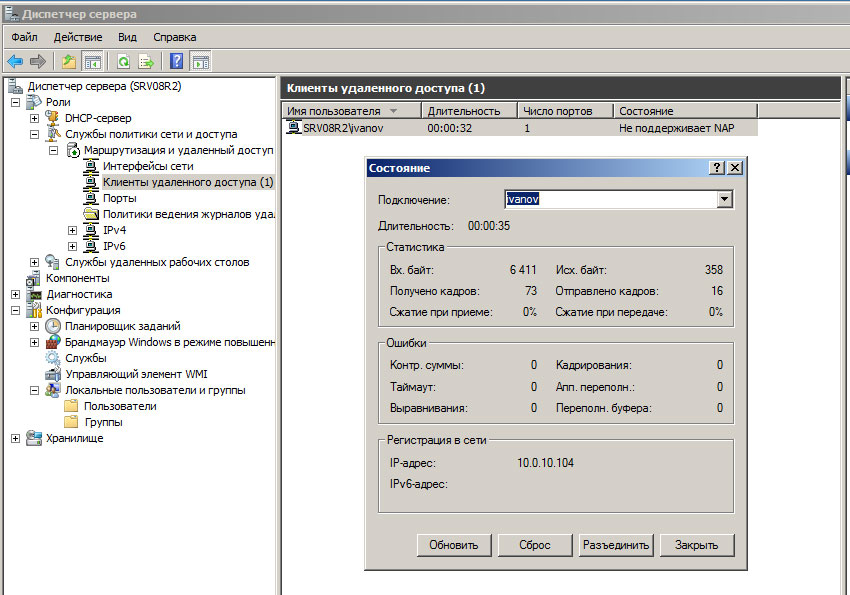
Task: Click the dialog's question mark help button
Action: click(x=717, y=168)
